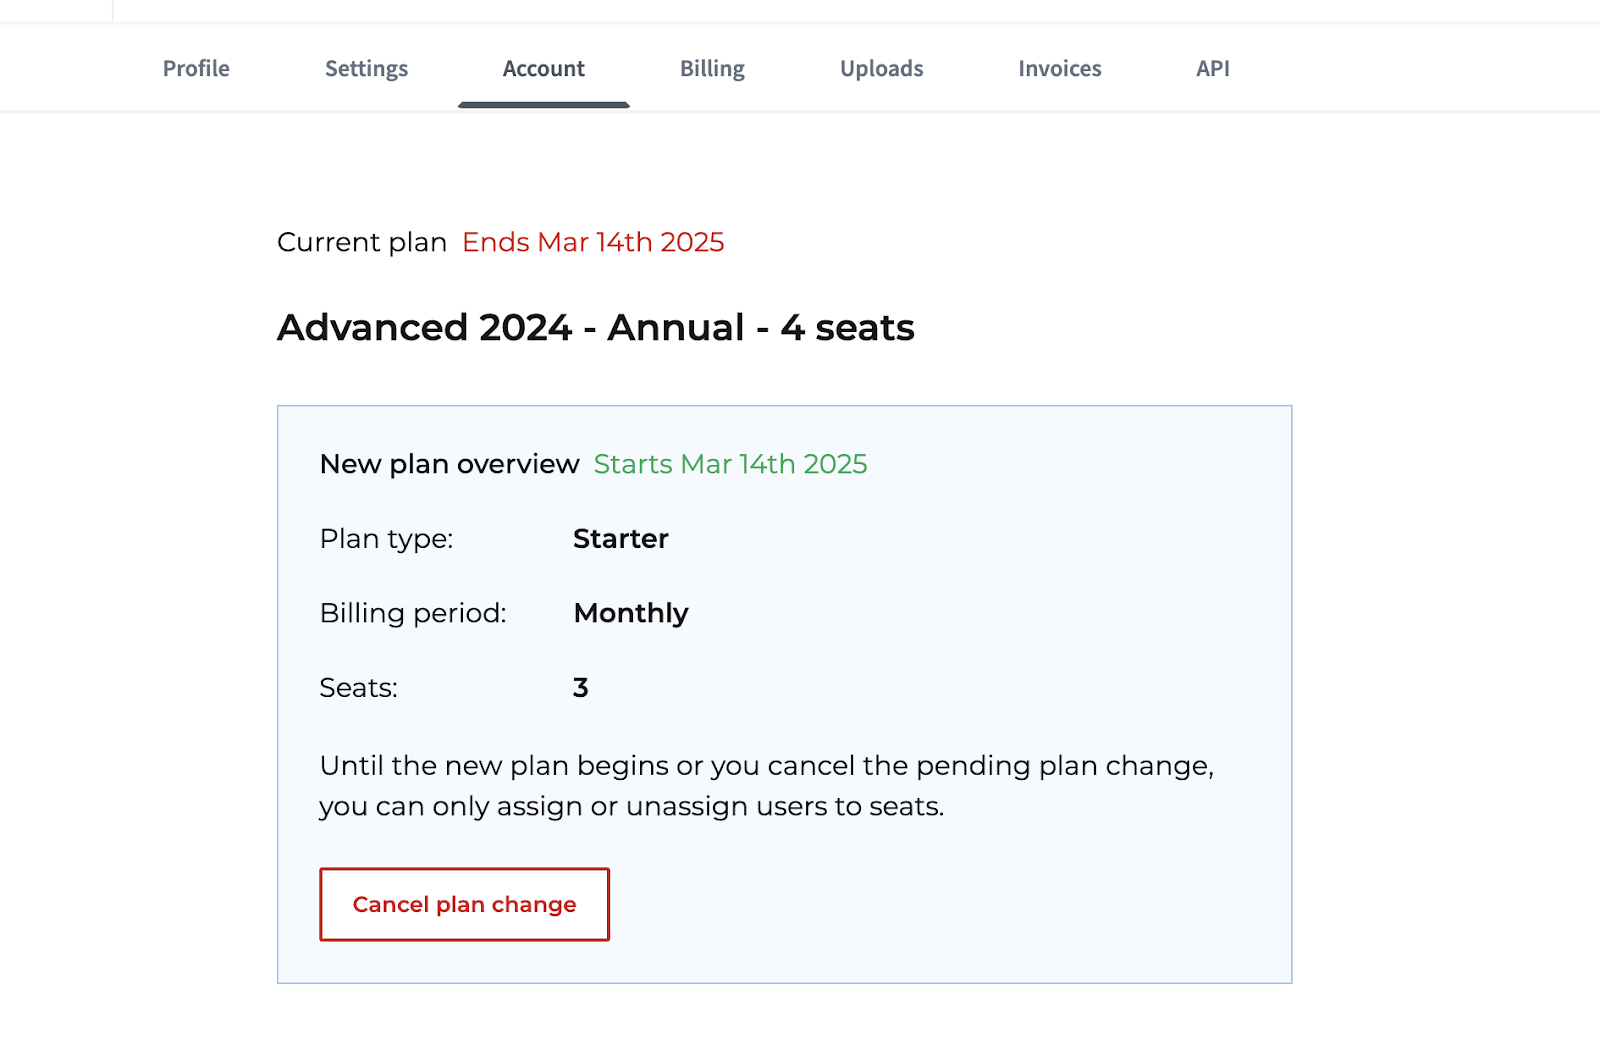Open the Uploads tab

point(881,68)
